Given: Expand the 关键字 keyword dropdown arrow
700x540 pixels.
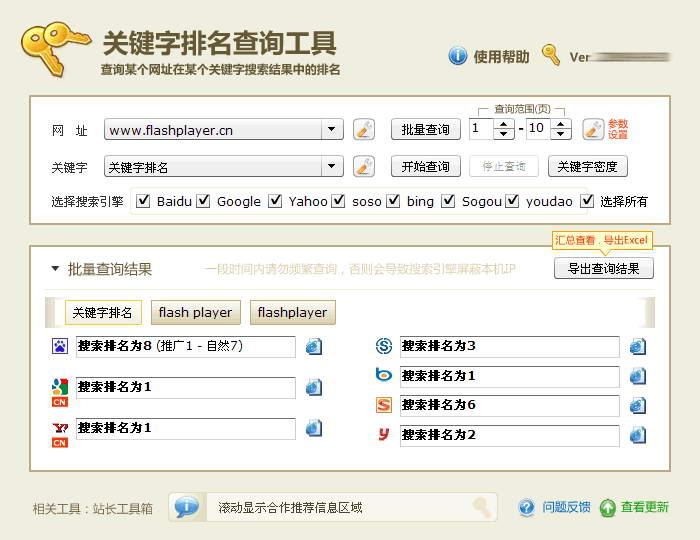Looking at the screenshot, I should click(x=332, y=166).
